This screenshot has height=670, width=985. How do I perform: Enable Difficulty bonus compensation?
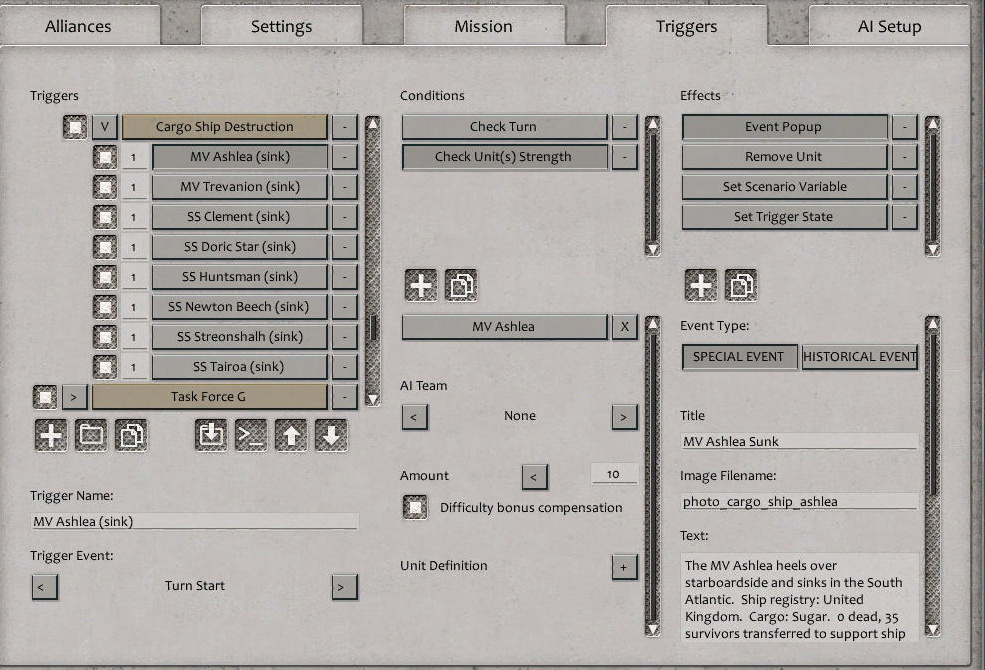415,507
